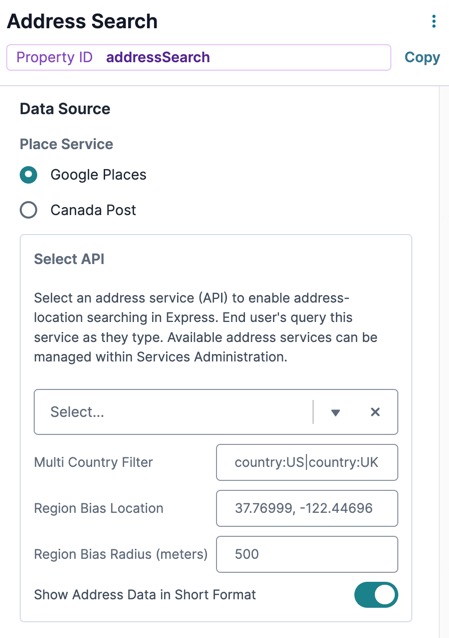449x638 pixels.
Task: Click the Multi Country Filter label
Action: [94, 462]
